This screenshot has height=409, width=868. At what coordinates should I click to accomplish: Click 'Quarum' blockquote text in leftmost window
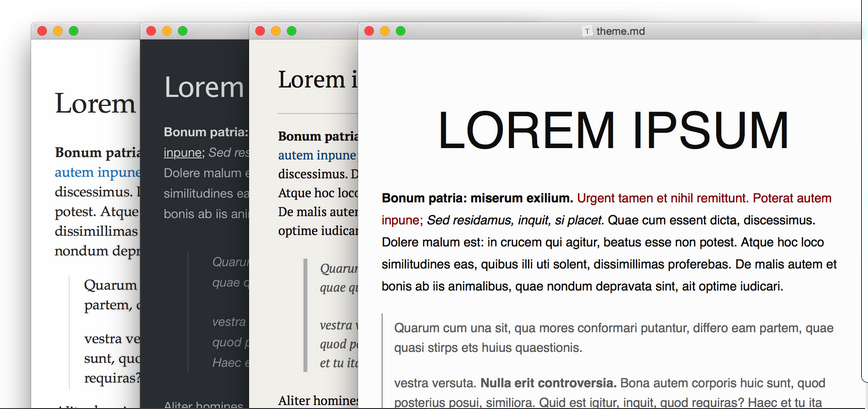110,286
